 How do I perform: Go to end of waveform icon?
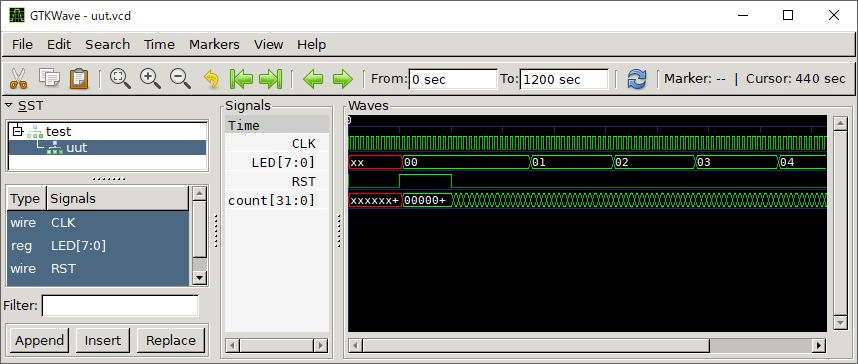pos(270,79)
